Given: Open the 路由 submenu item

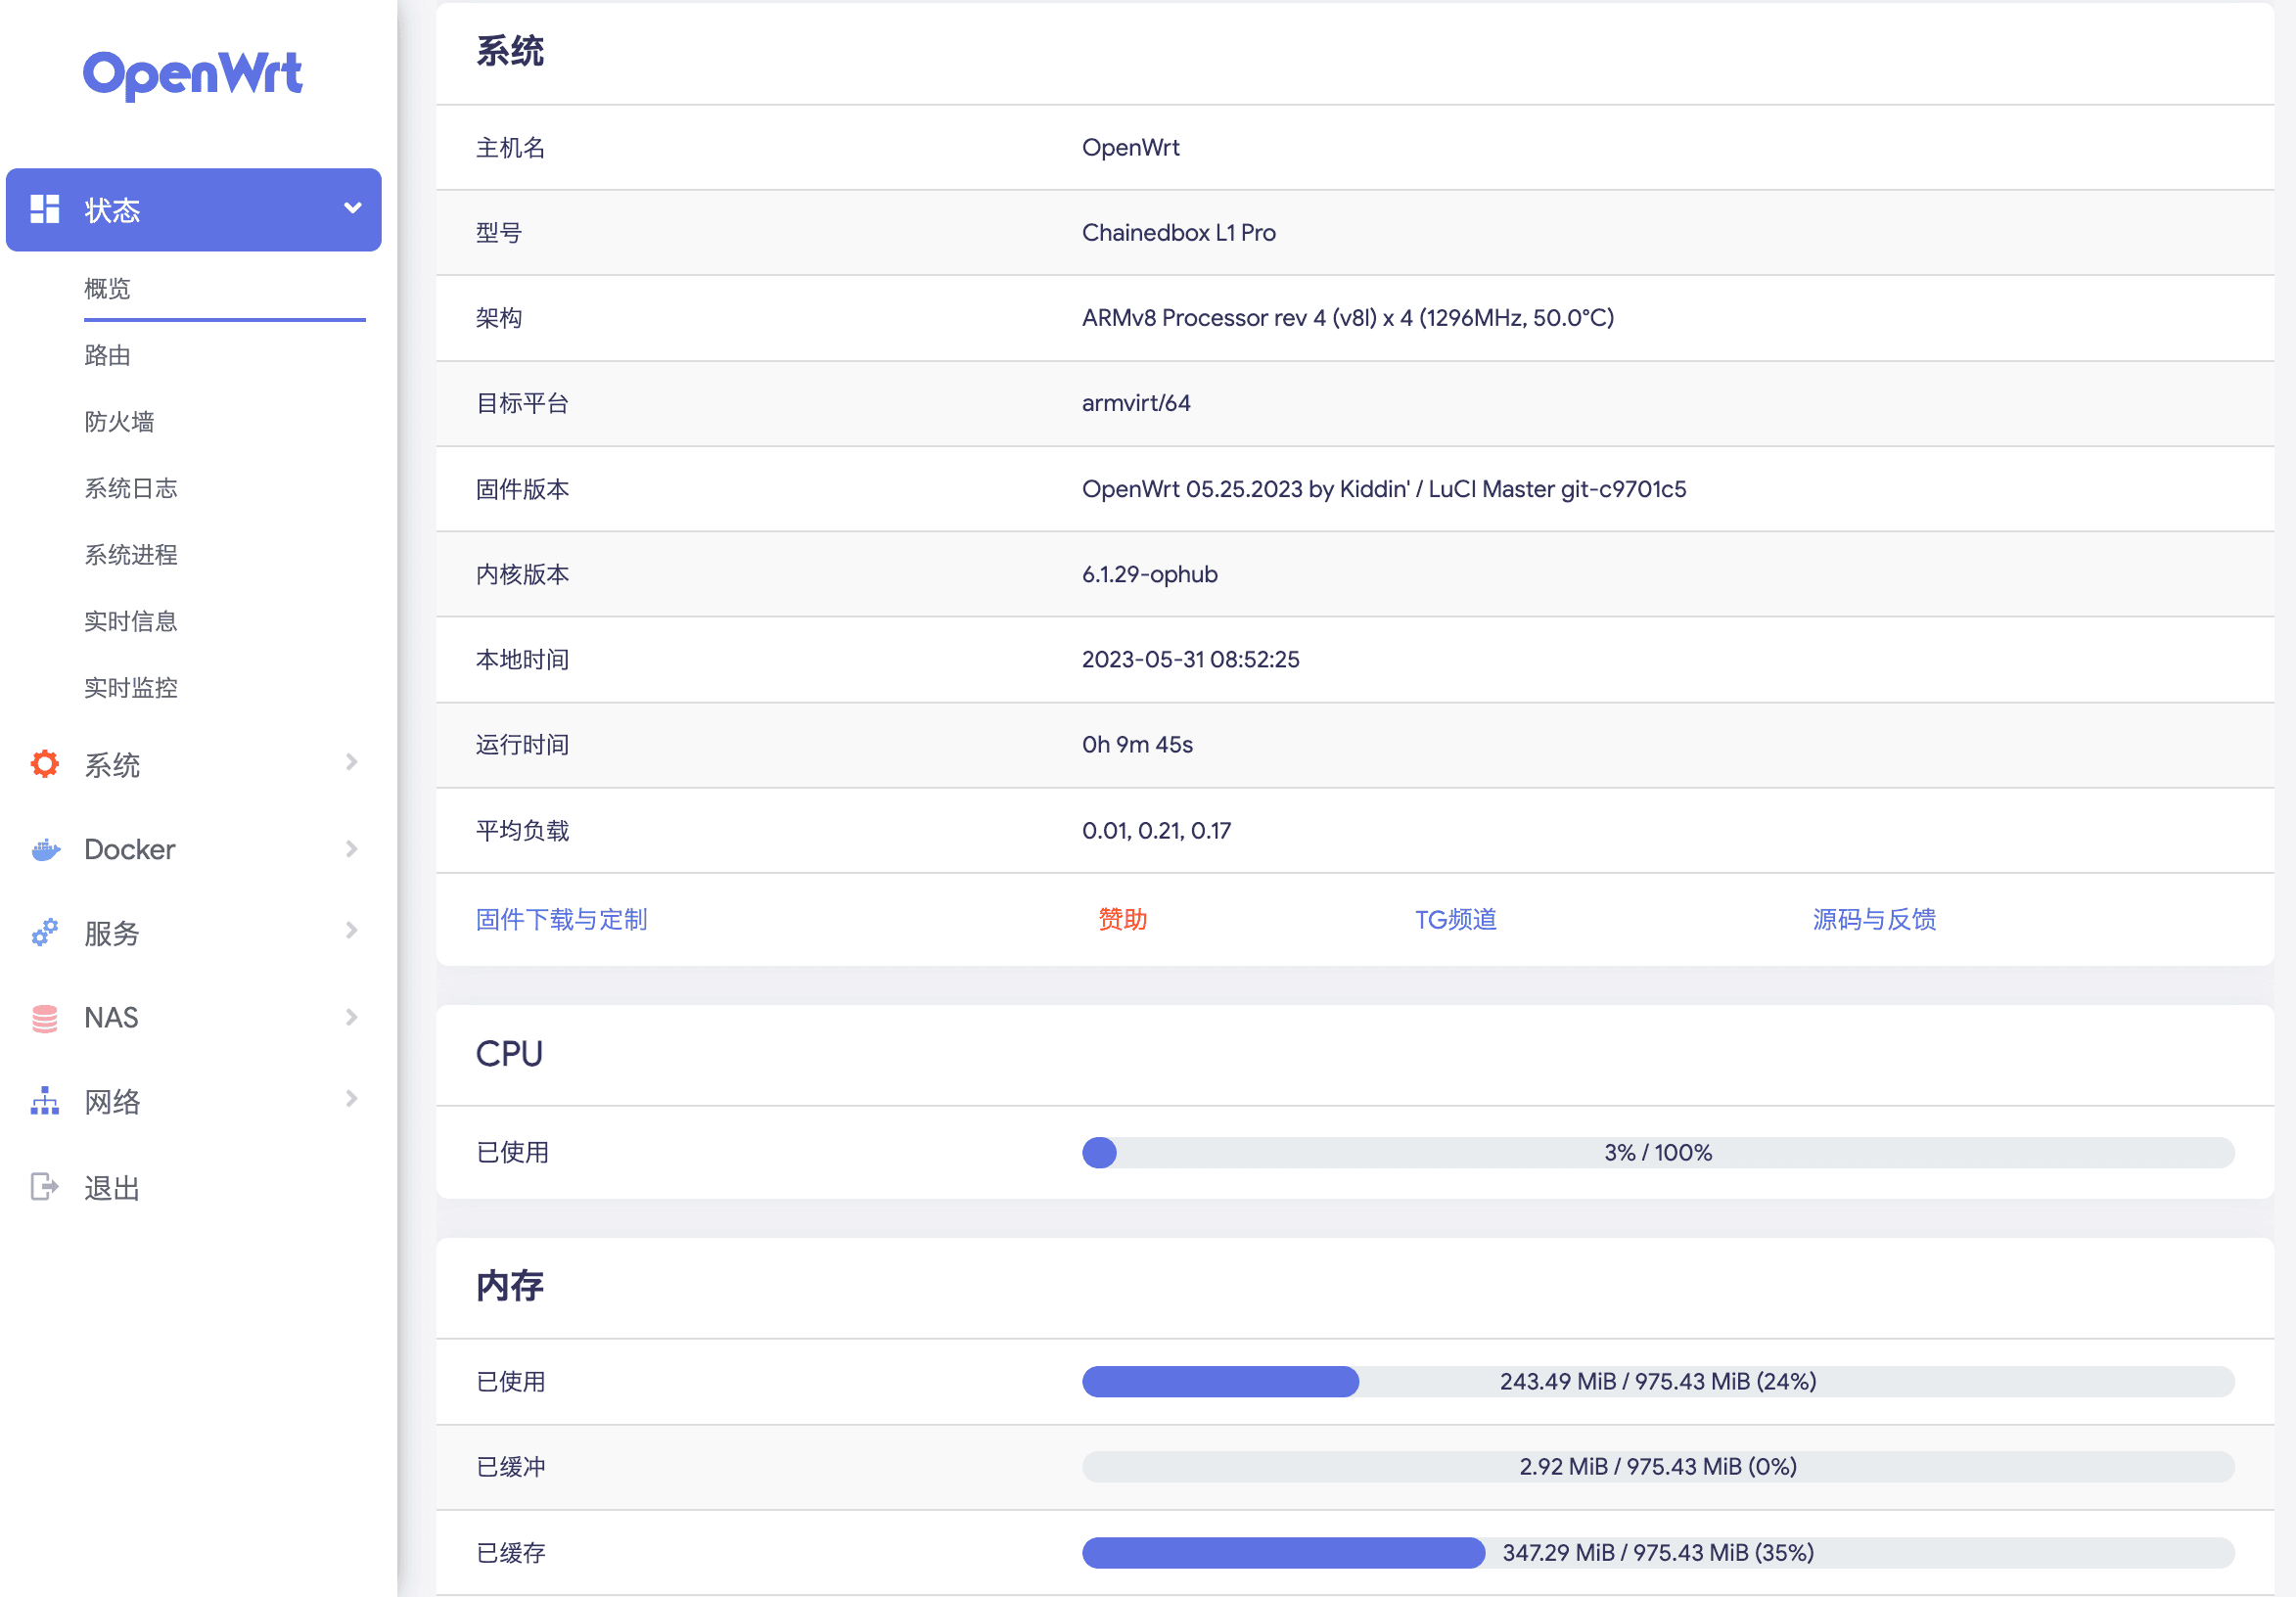Looking at the screenshot, I should point(108,356).
